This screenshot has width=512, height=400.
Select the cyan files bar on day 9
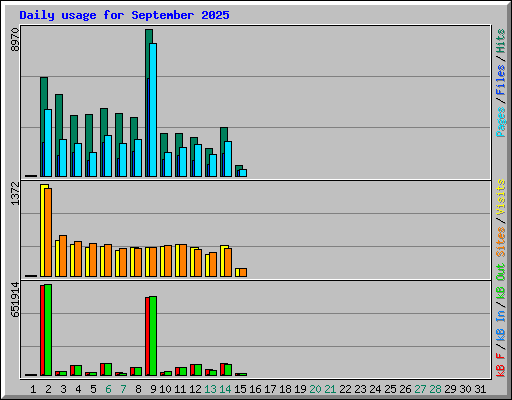pos(153,110)
